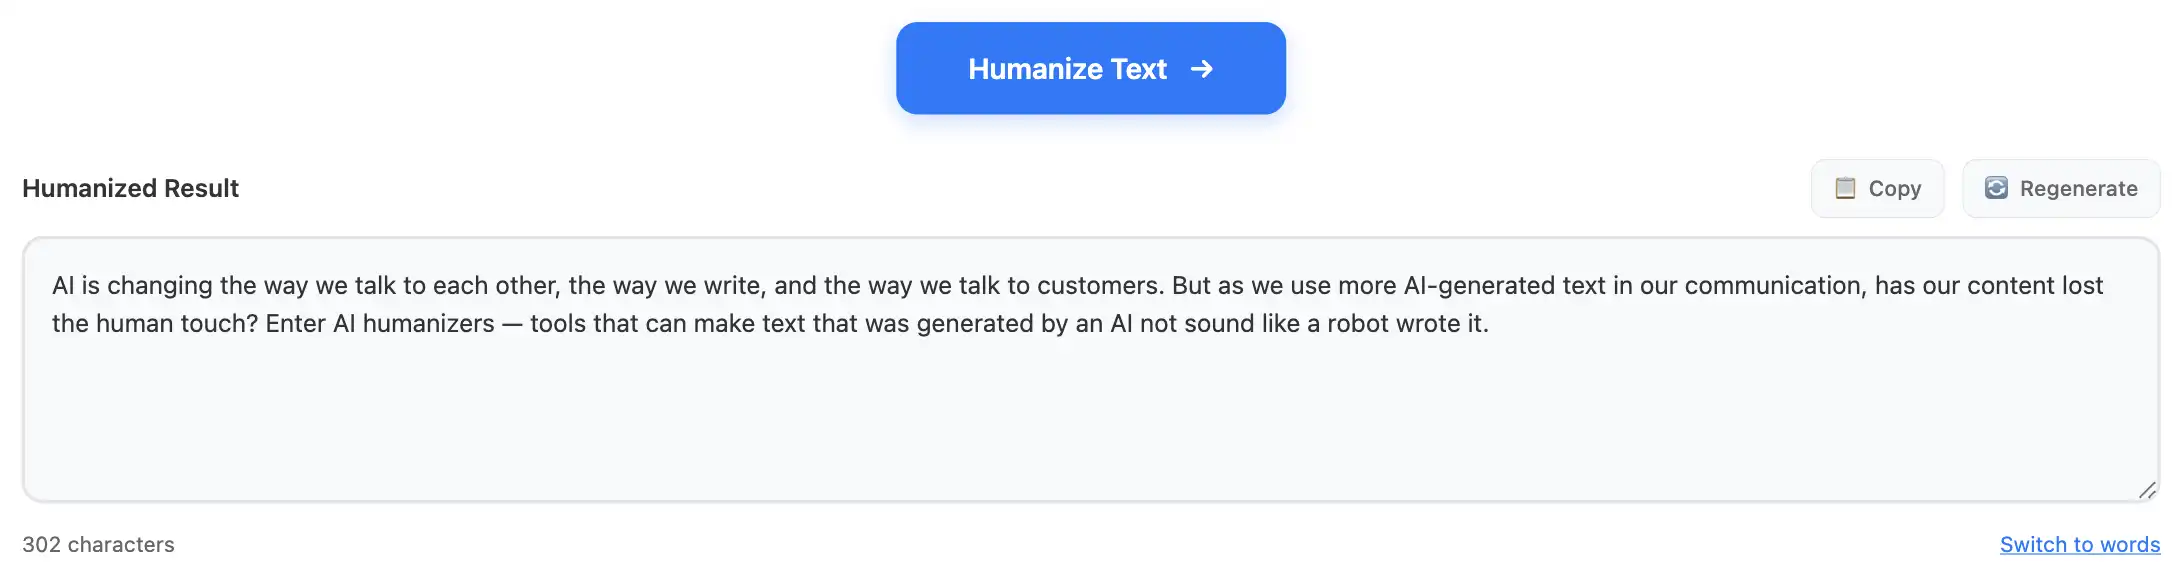
Task: Request a new version via Regenerate
Action: 2061,188
